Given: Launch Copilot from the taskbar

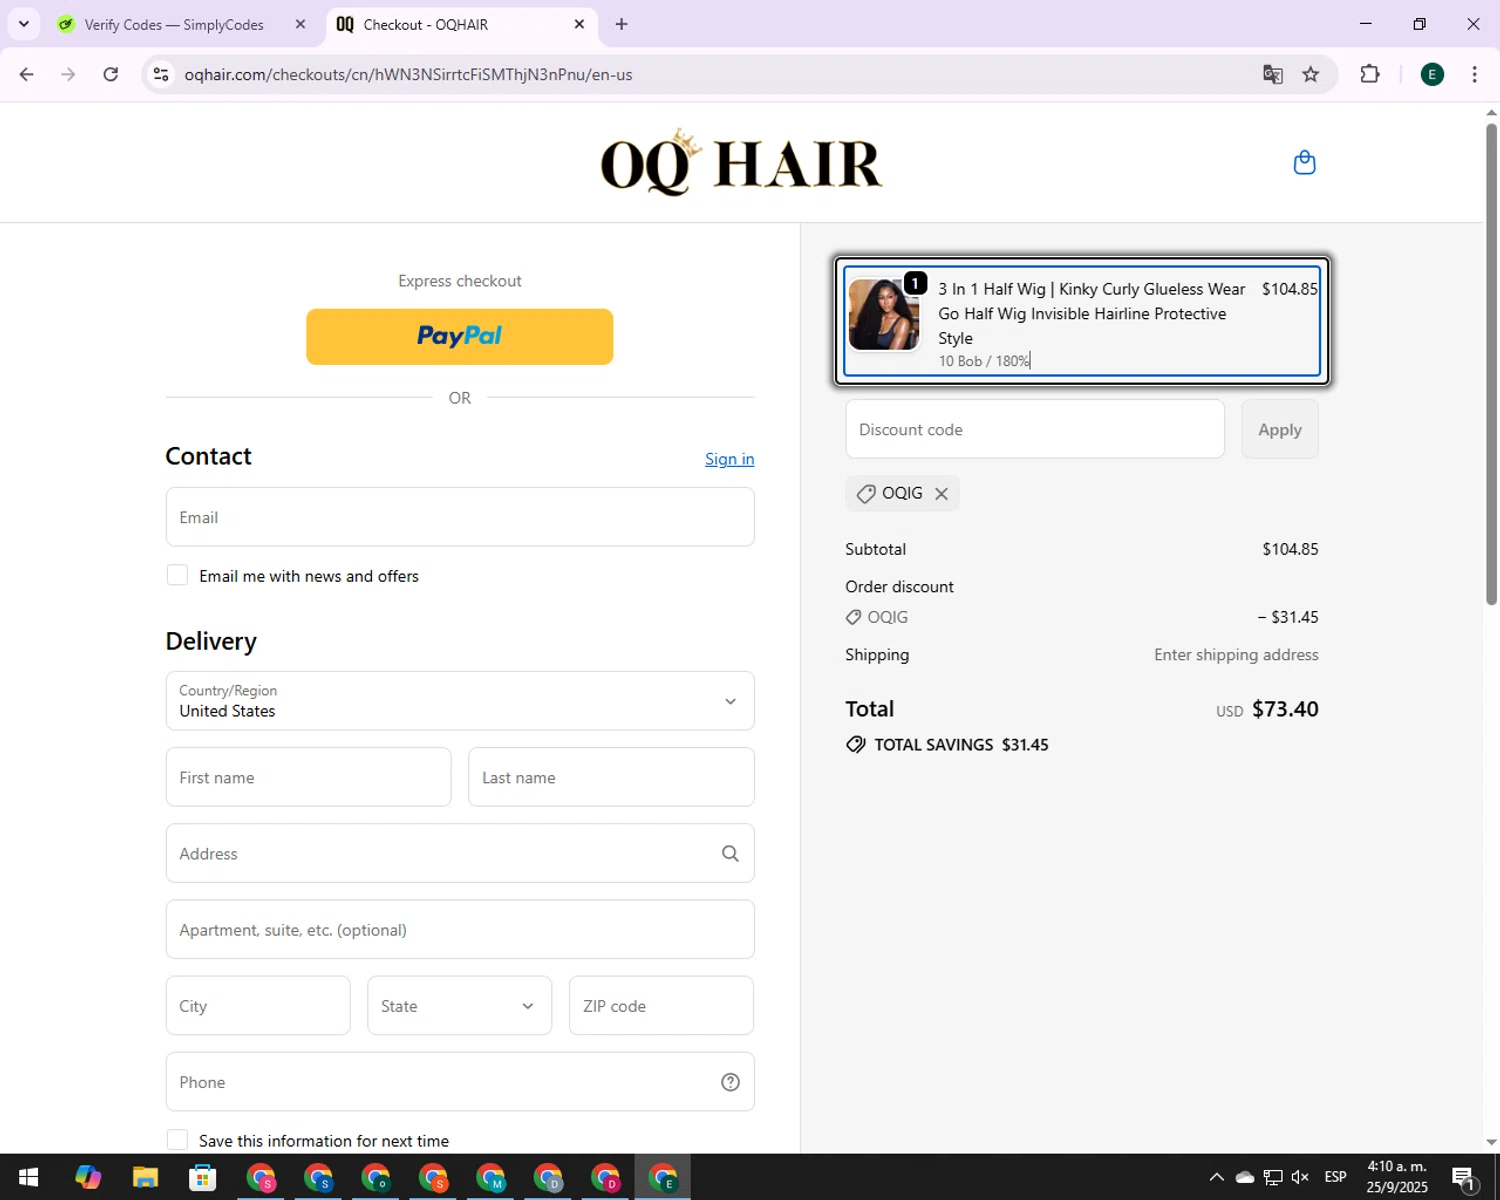Looking at the screenshot, I should [88, 1178].
